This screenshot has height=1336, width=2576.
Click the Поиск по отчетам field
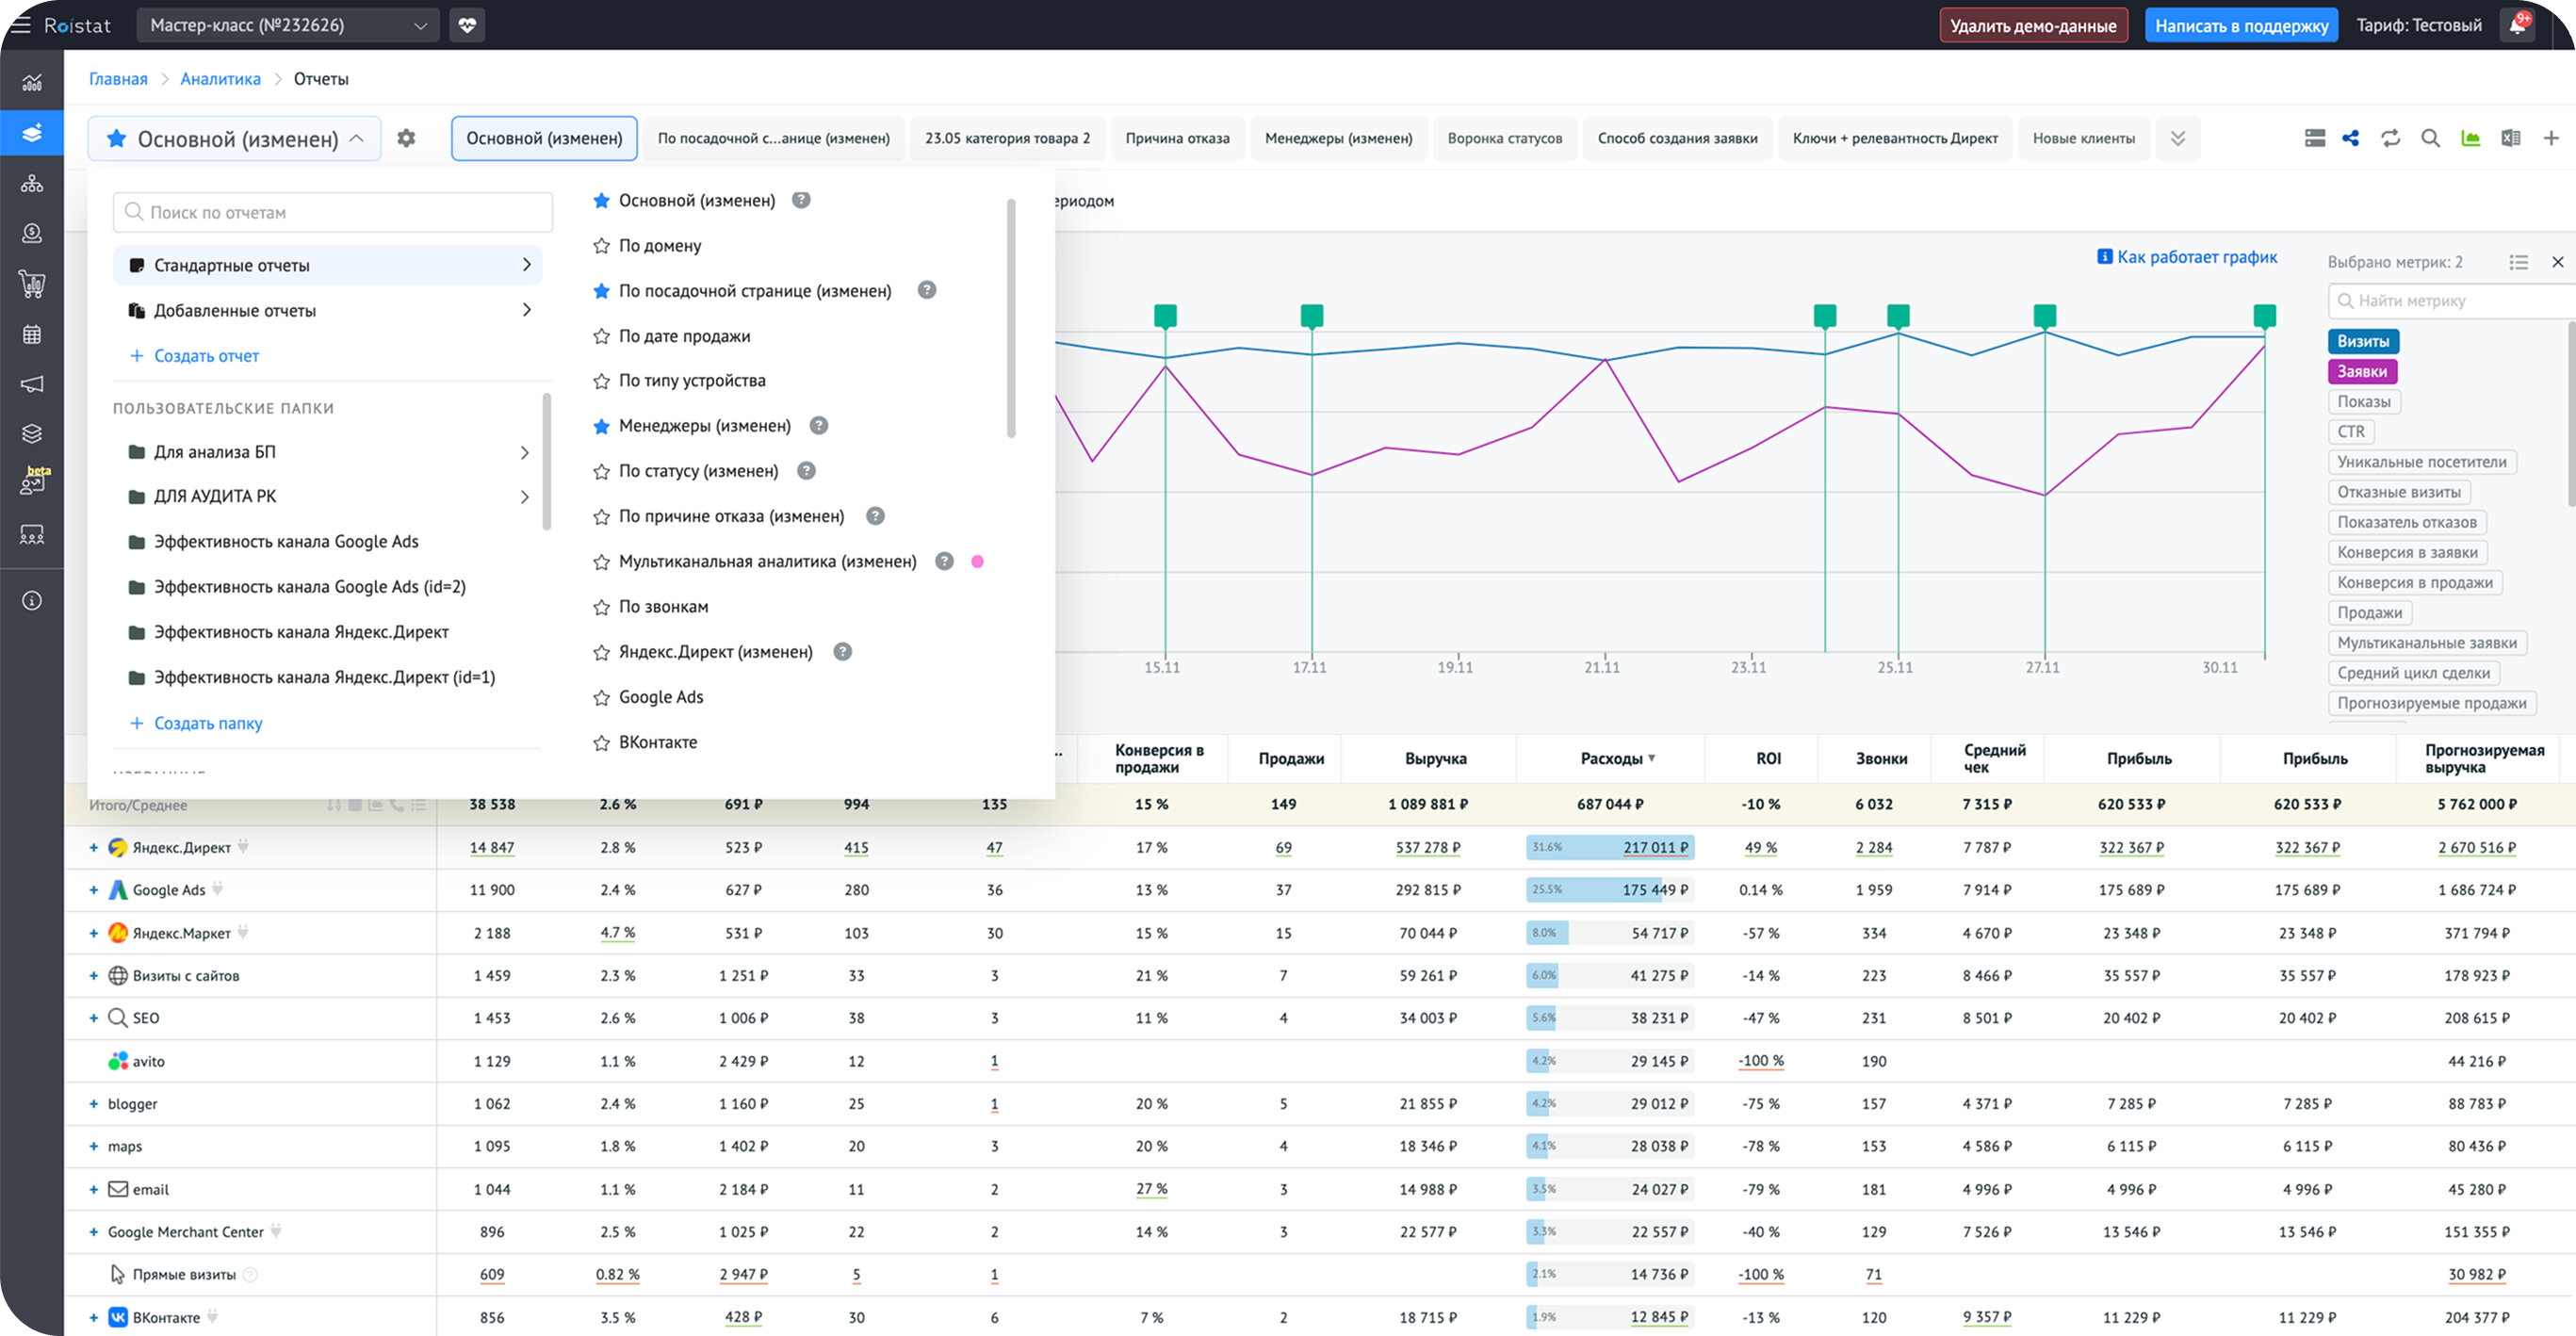pos(333,212)
